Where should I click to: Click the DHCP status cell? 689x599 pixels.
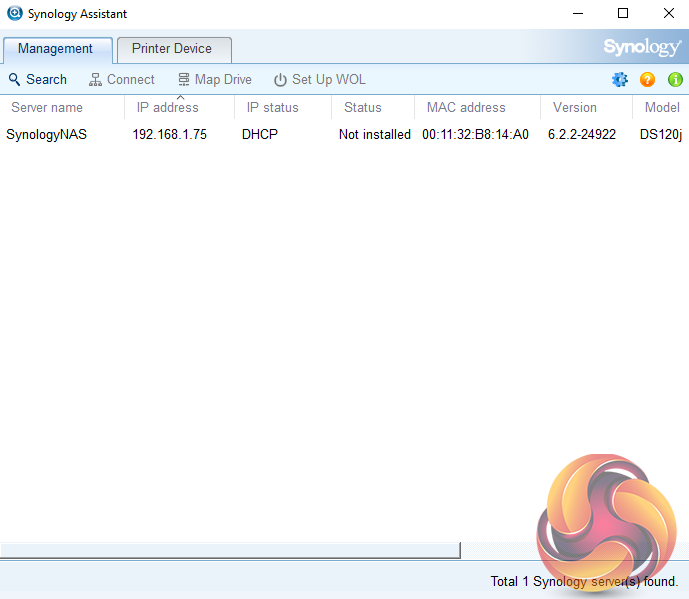(260, 134)
